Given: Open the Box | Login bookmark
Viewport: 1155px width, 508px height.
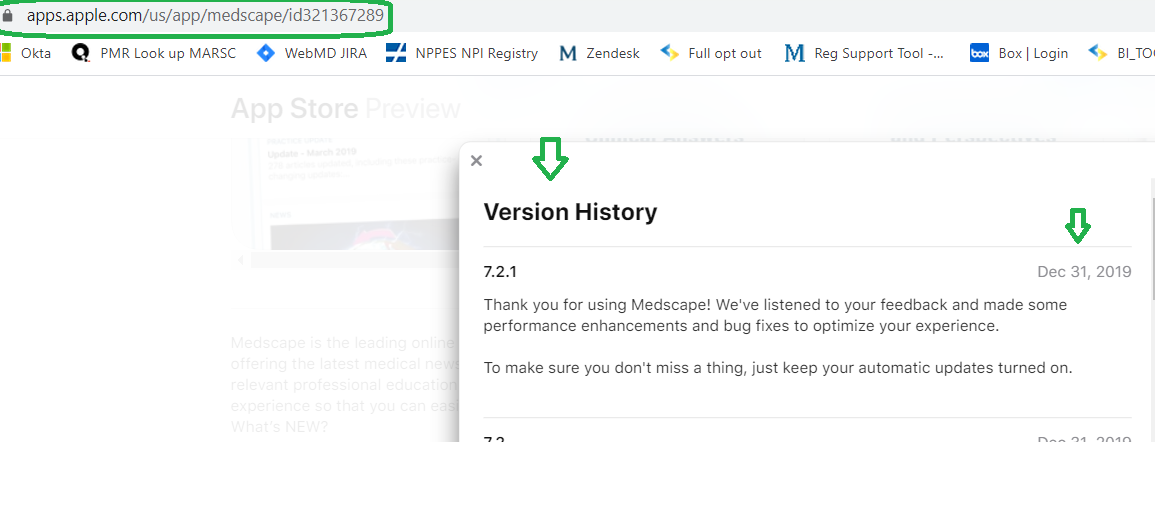Looking at the screenshot, I should coord(1019,53).
